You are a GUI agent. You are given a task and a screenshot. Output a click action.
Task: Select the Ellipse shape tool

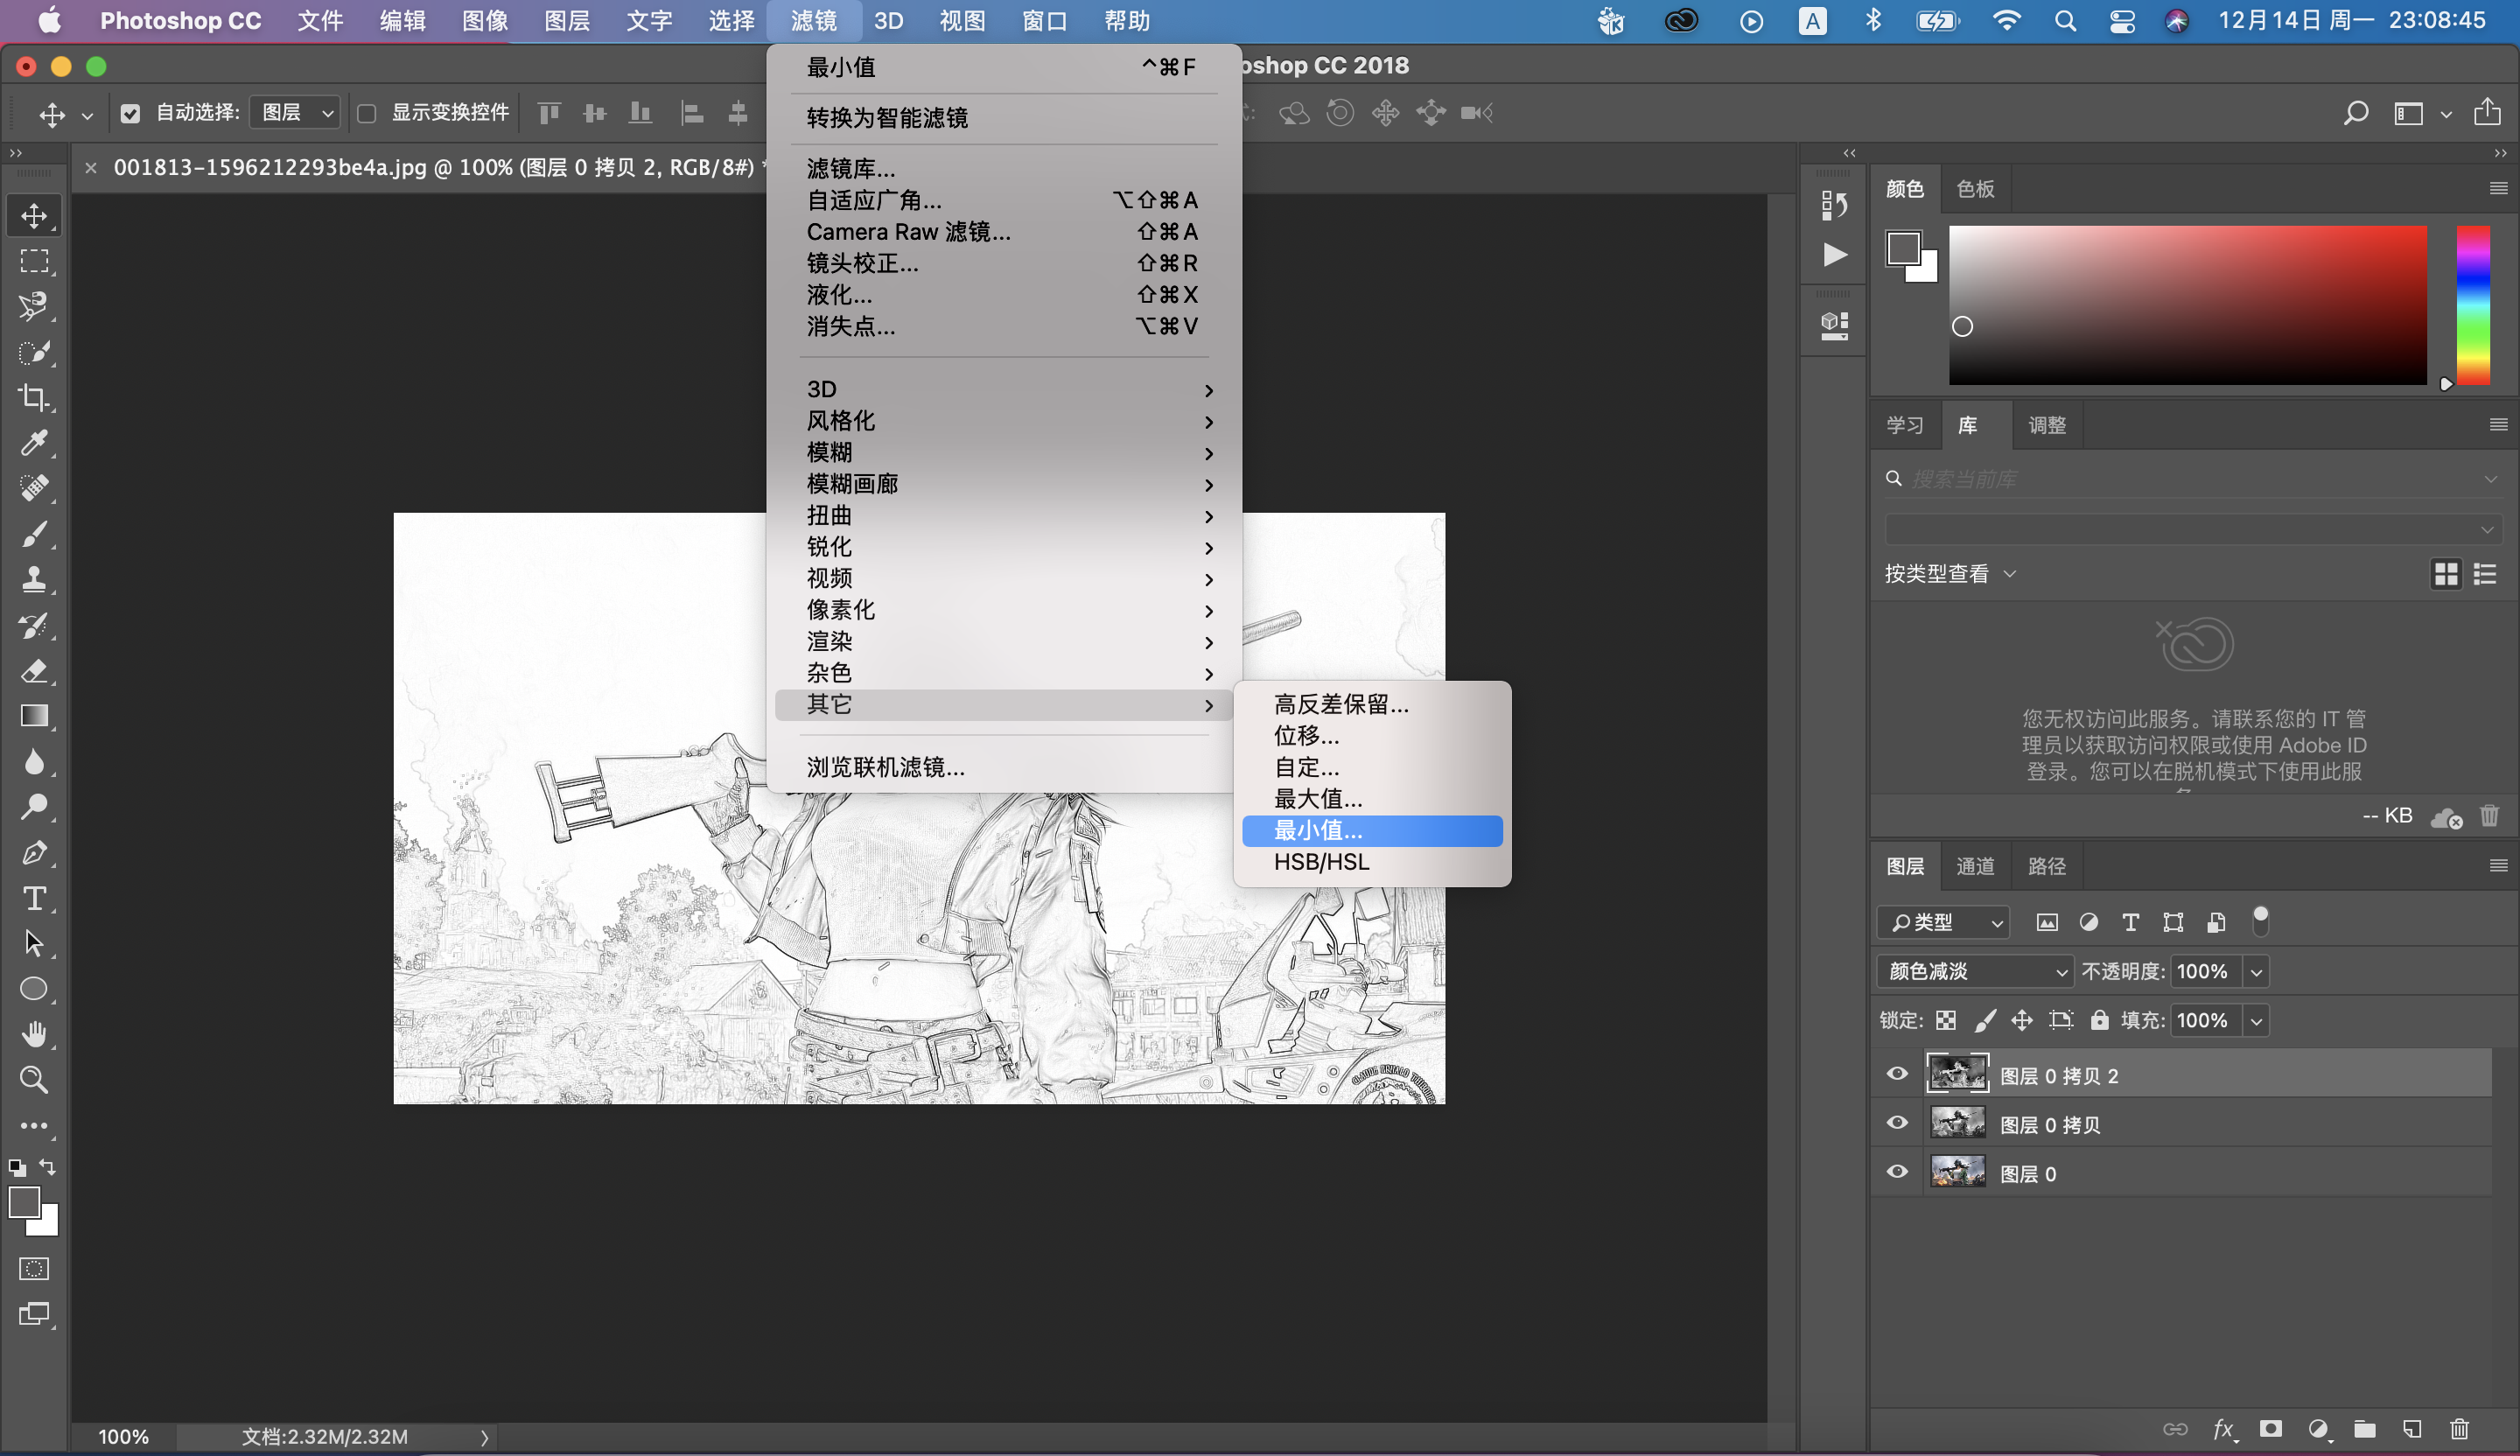click(x=34, y=989)
